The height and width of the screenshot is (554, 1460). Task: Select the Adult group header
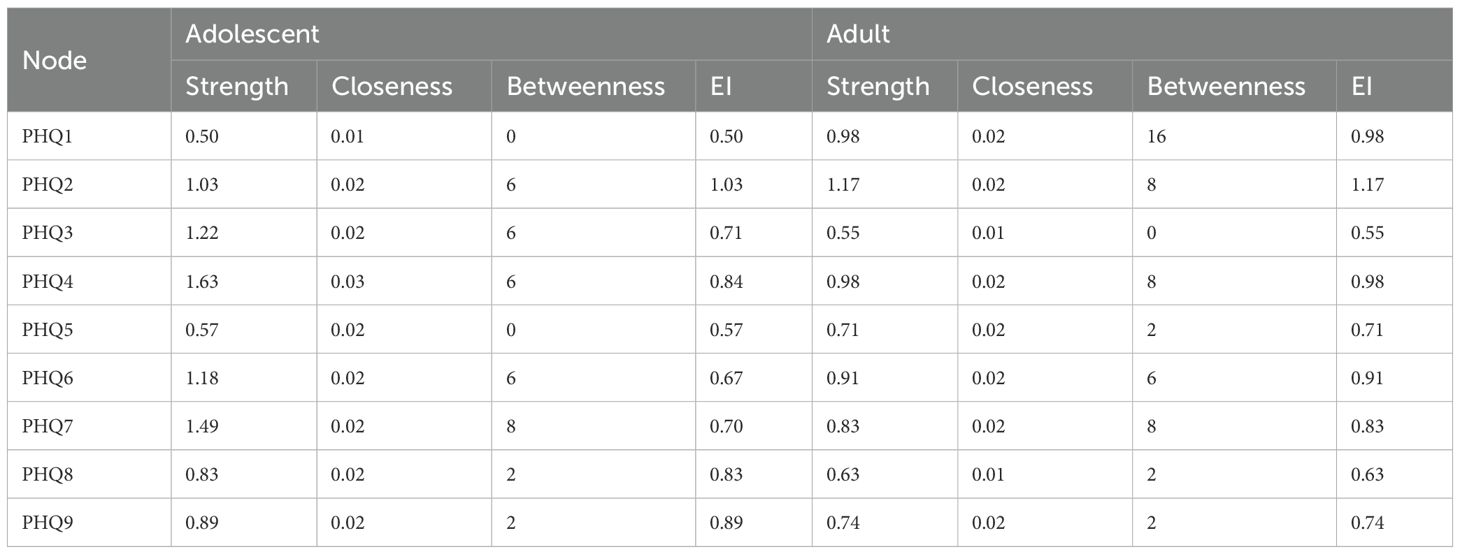coord(858,34)
